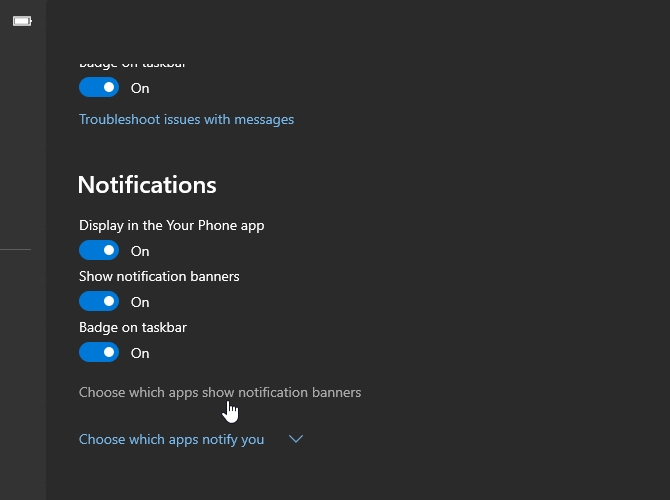
Task: Click the Display in the Your Phone app label
Action: point(171,226)
